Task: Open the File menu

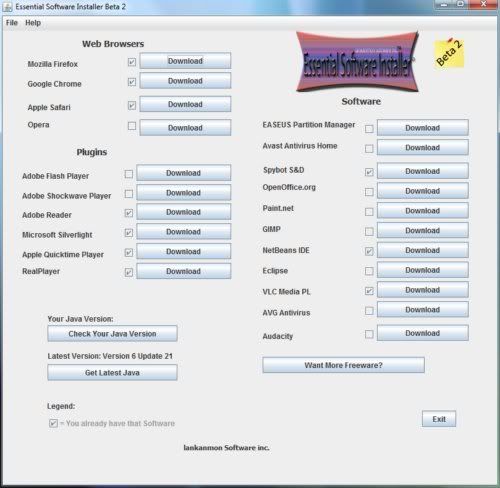Action: tap(12, 23)
